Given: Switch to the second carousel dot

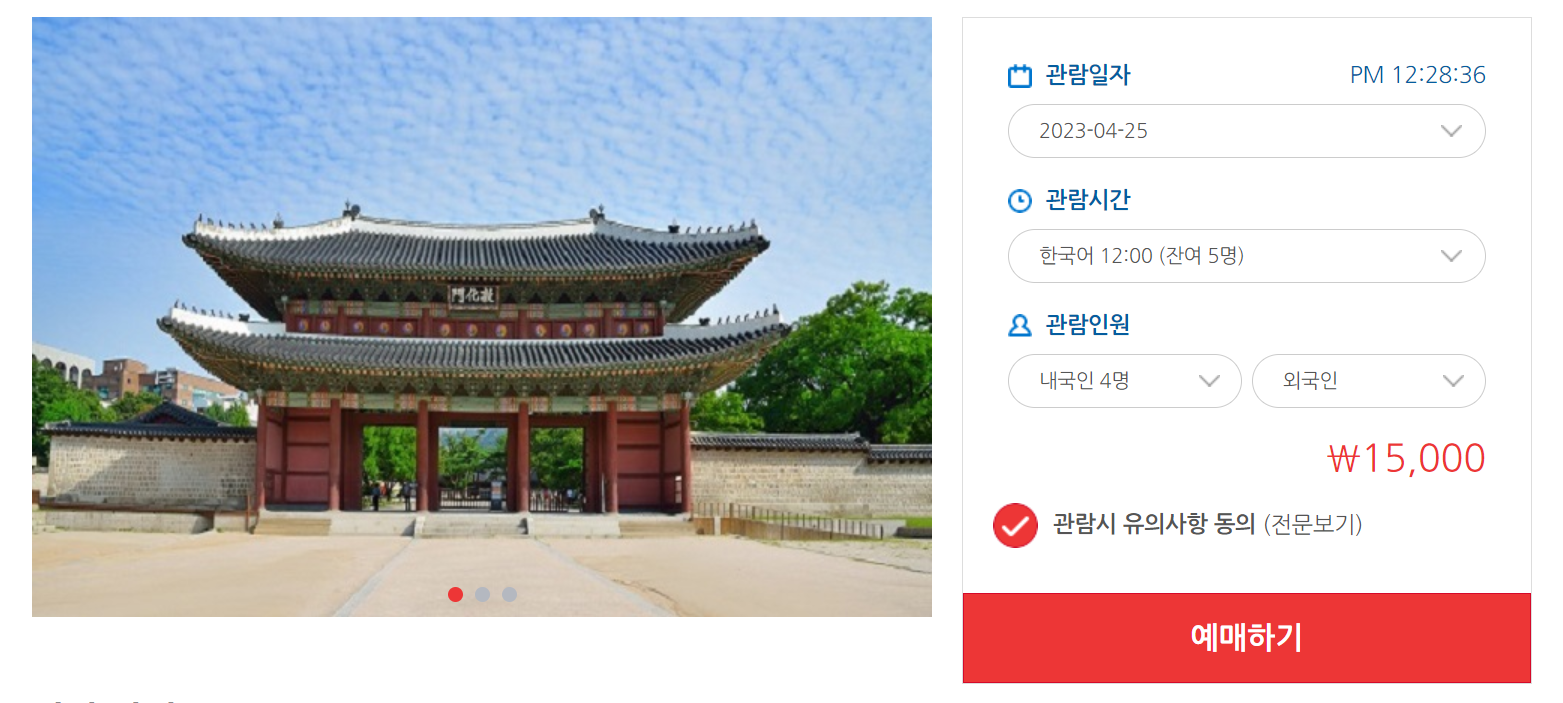Looking at the screenshot, I should click(482, 594).
